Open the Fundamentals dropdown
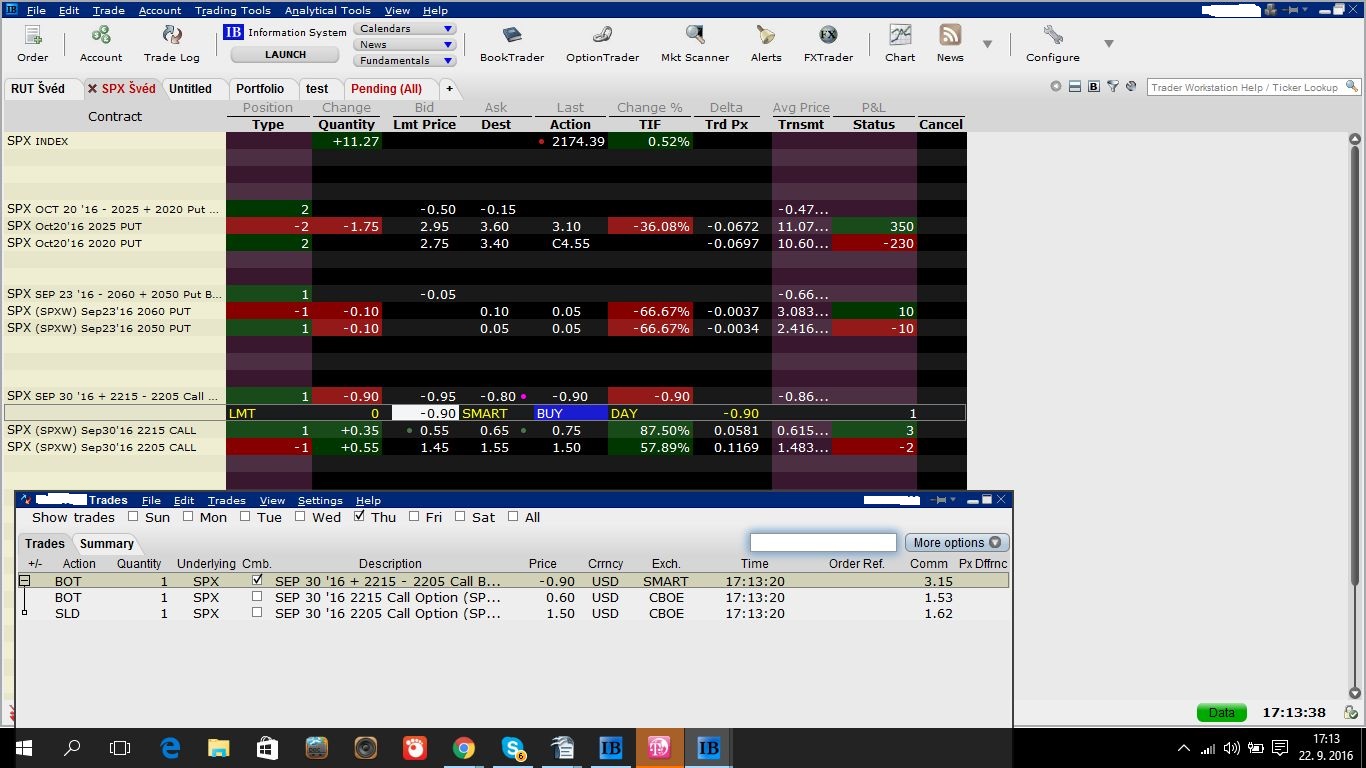 point(405,61)
